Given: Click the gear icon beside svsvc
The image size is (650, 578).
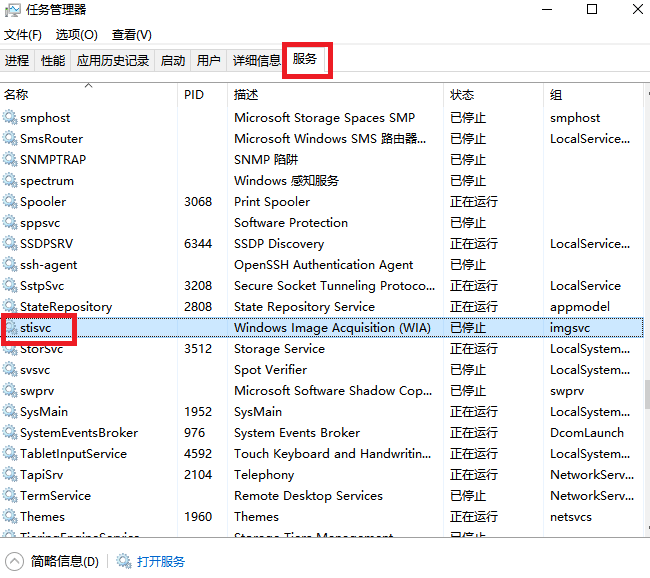Looking at the screenshot, I should (x=10, y=369).
